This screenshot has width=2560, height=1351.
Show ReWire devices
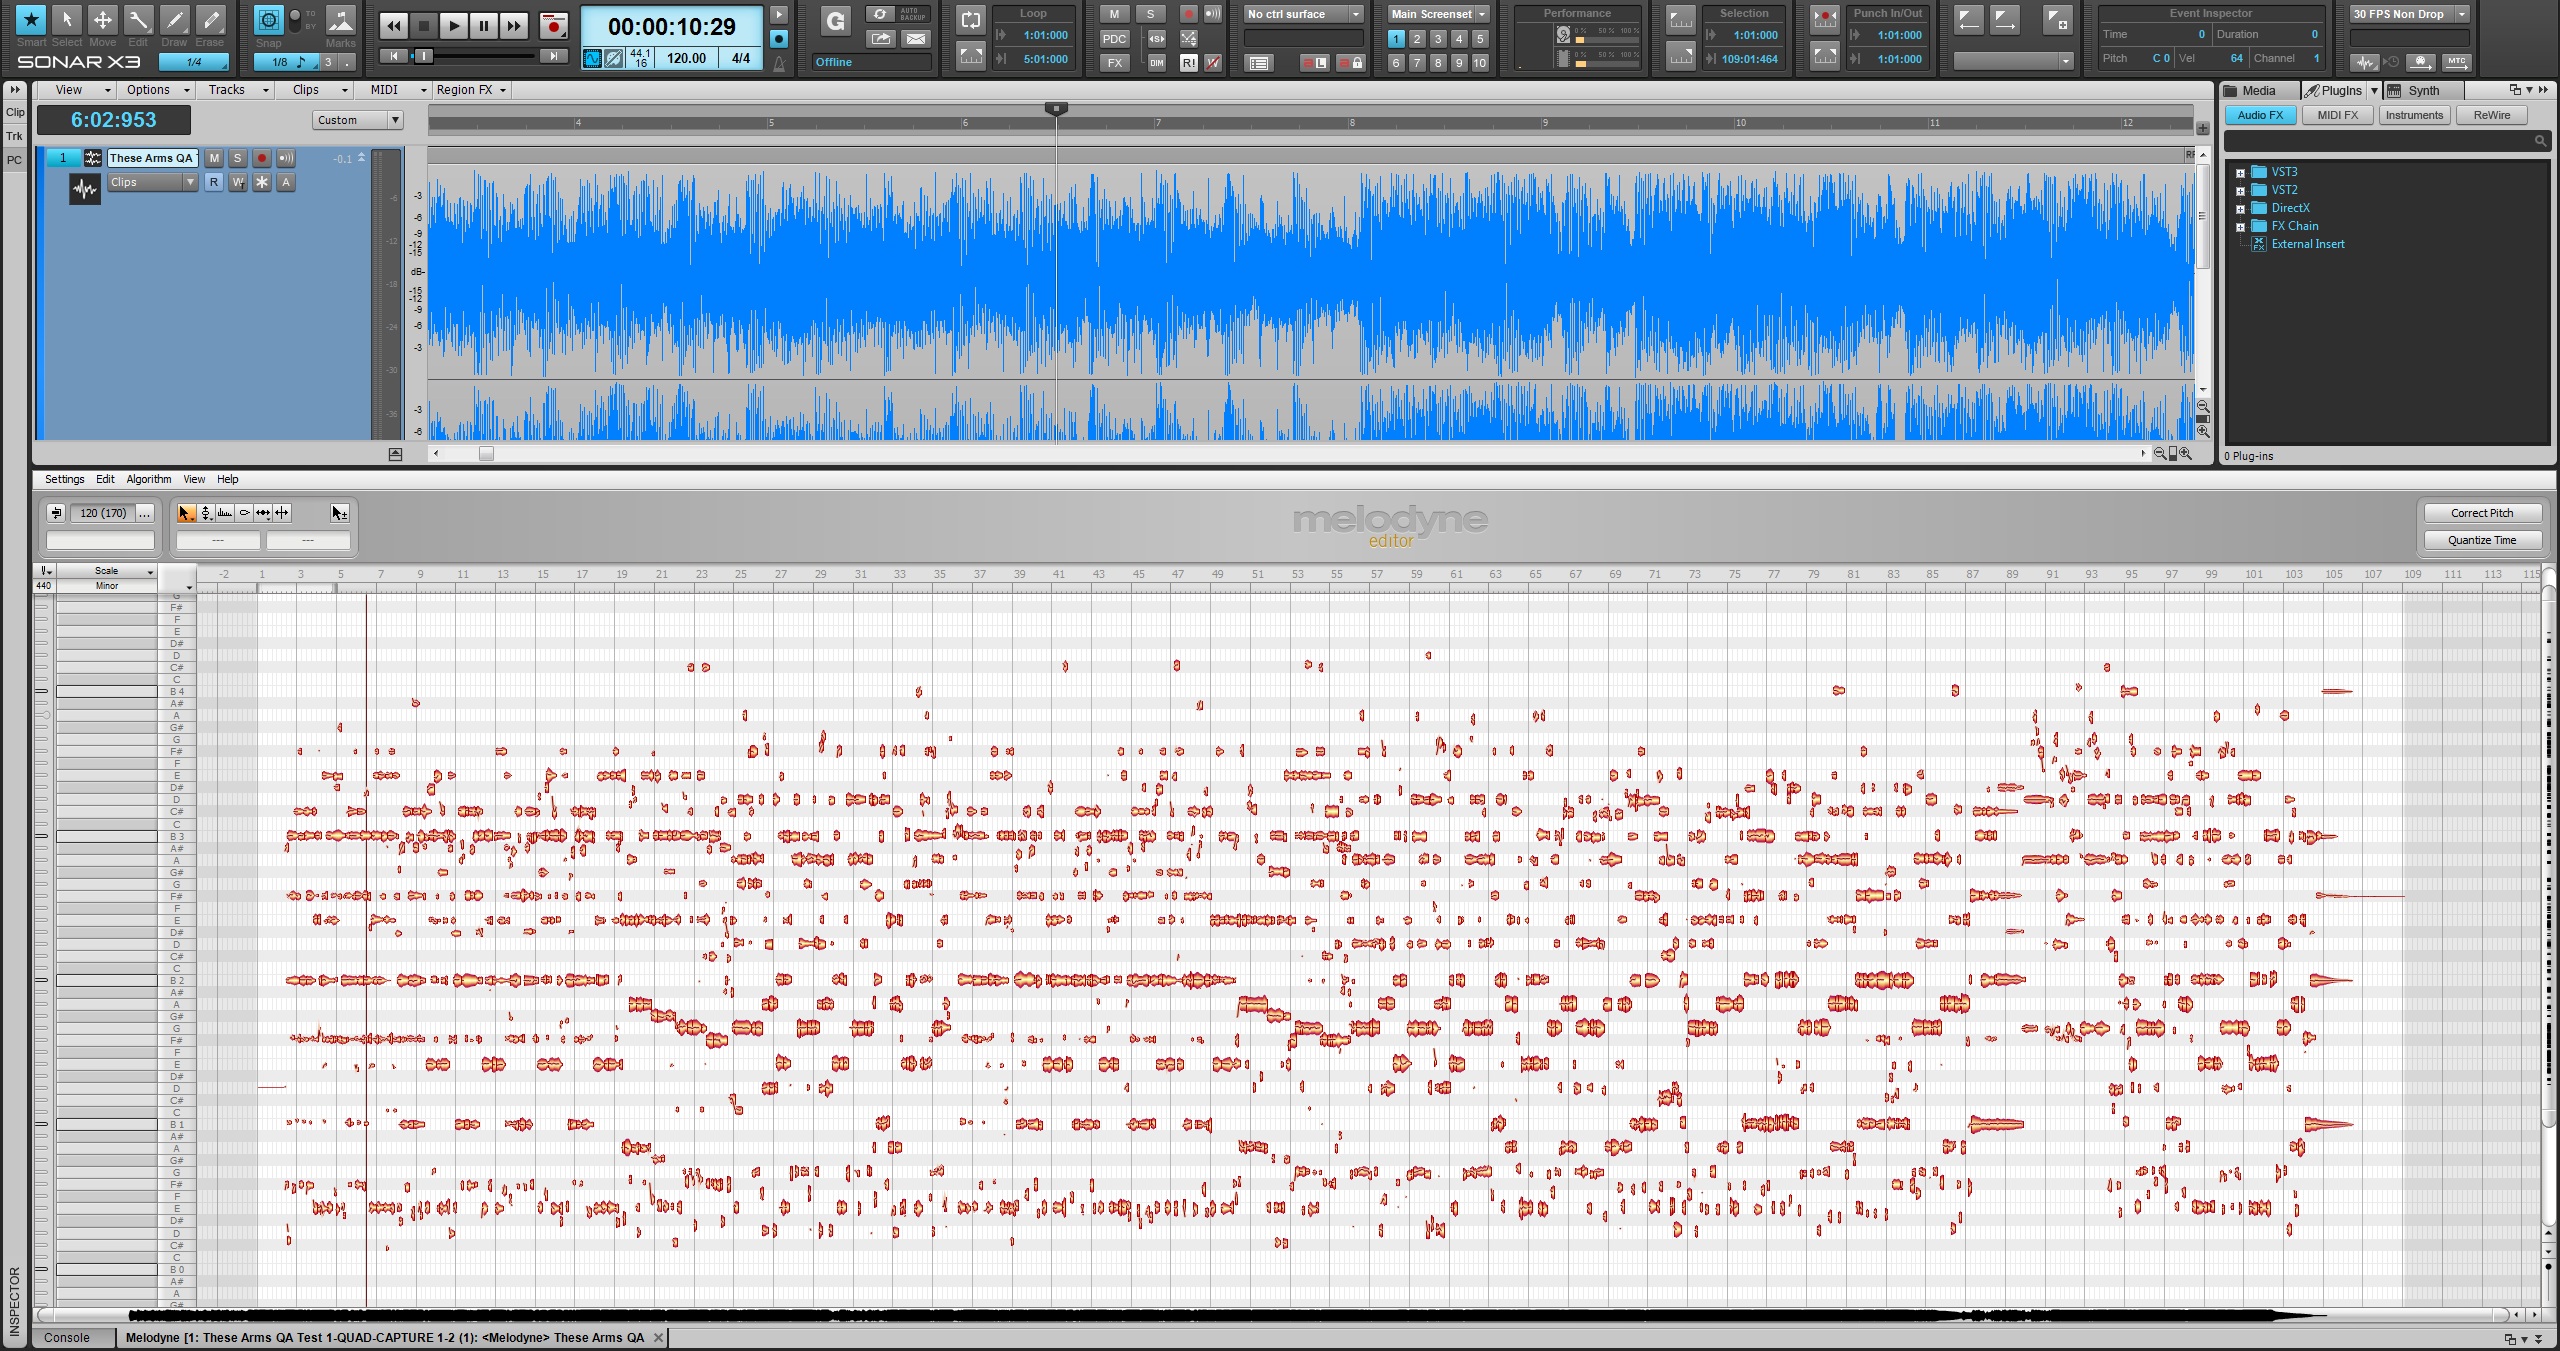tap(2491, 115)
